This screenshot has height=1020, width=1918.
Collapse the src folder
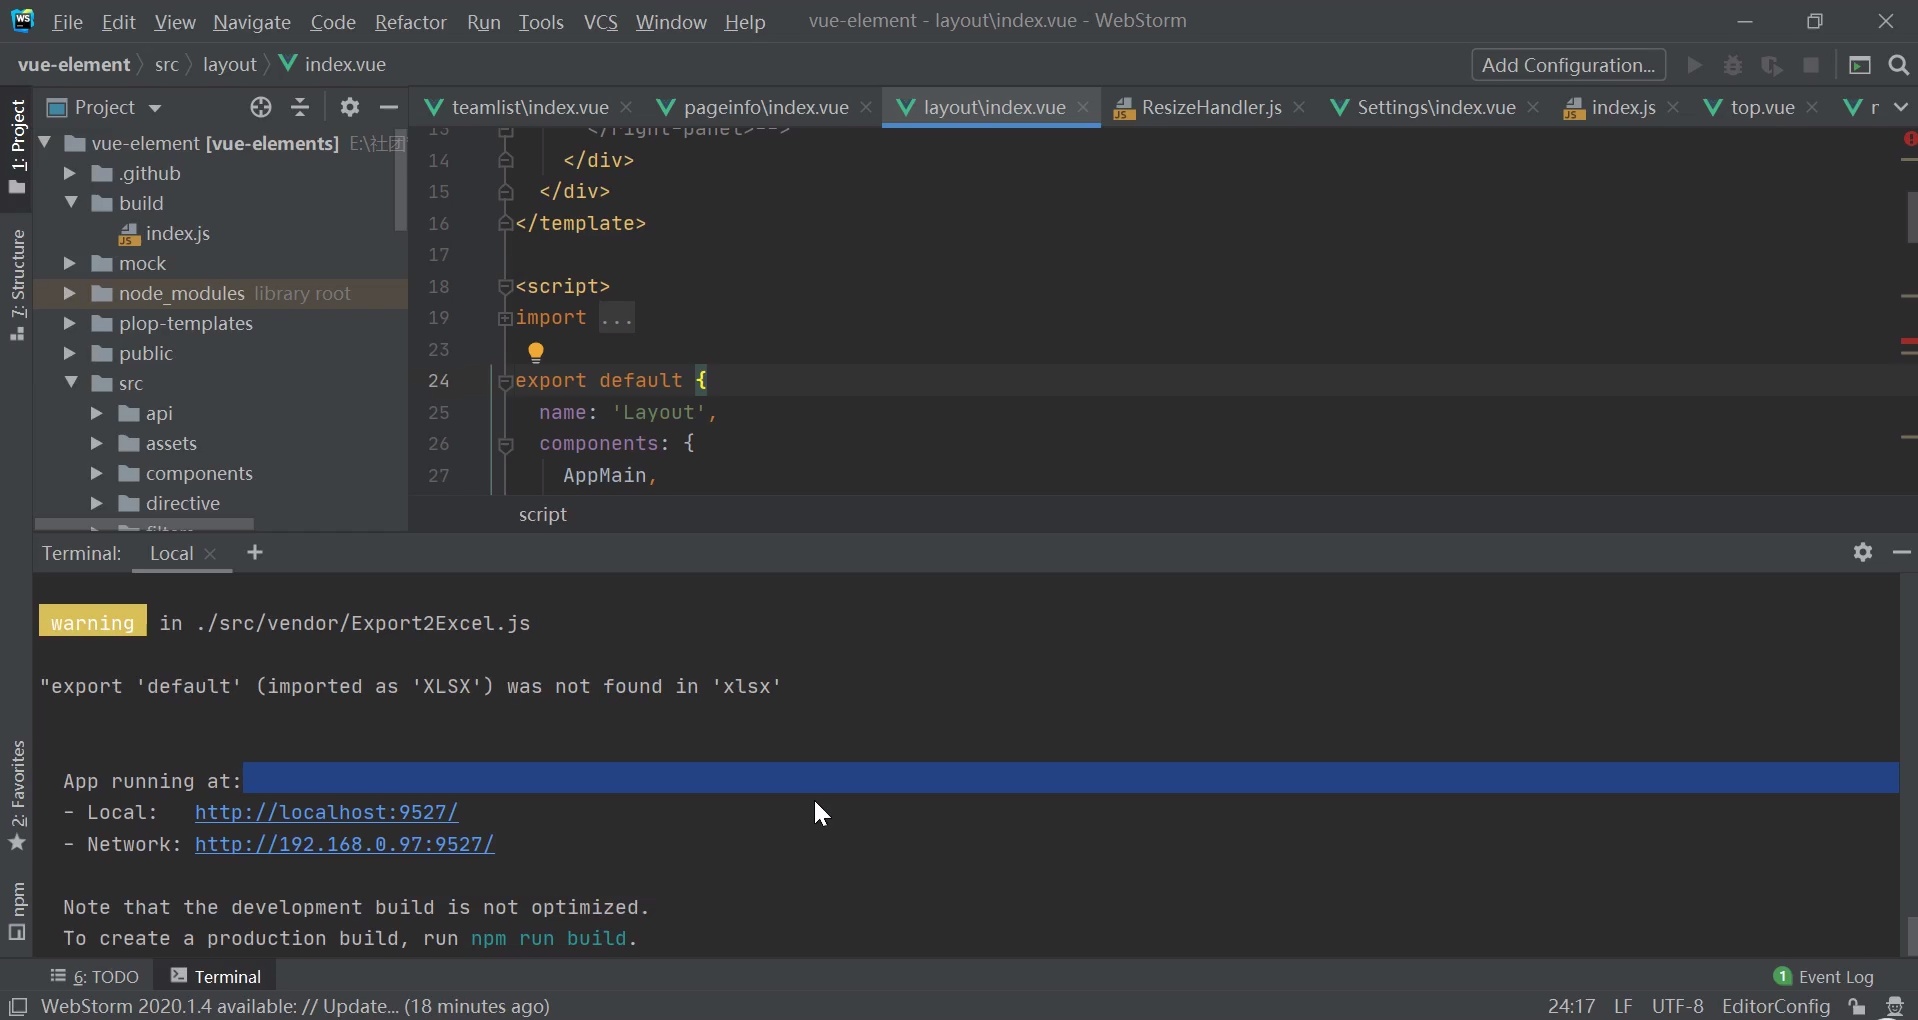(71, 383)
